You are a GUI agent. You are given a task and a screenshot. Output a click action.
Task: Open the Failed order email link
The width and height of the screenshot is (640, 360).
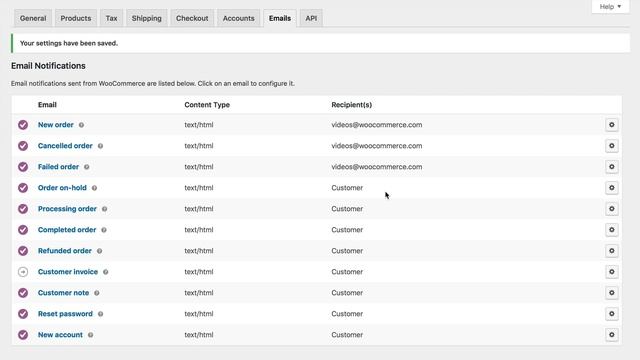click(58, 167)
